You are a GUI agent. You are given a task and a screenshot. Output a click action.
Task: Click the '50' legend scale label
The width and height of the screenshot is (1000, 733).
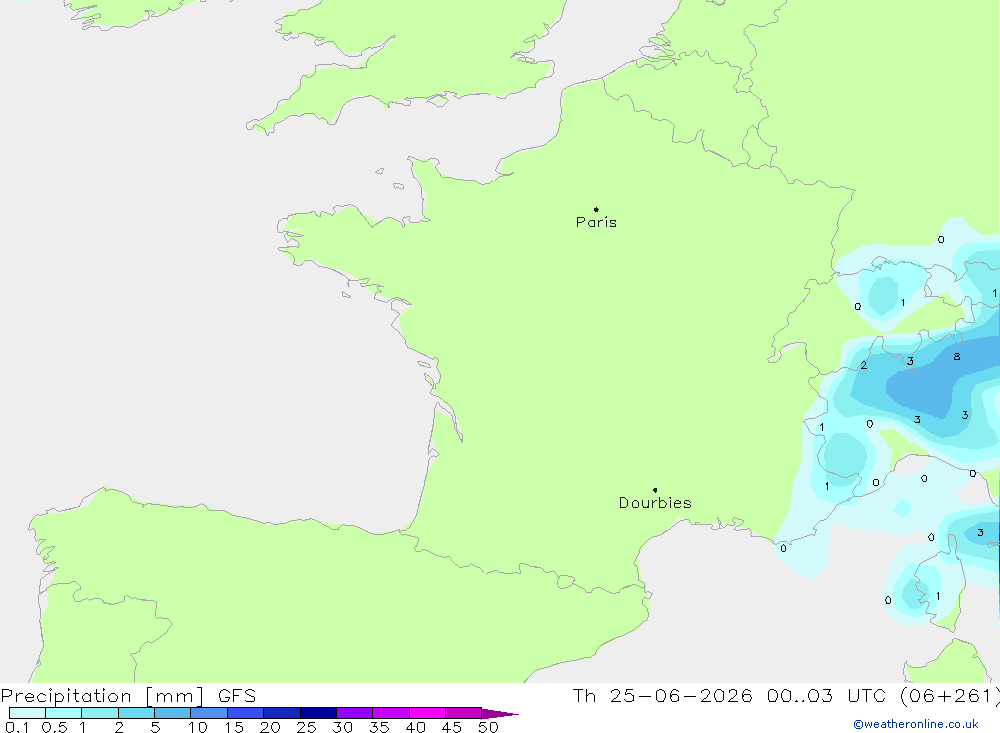click(x=488, y=727)
